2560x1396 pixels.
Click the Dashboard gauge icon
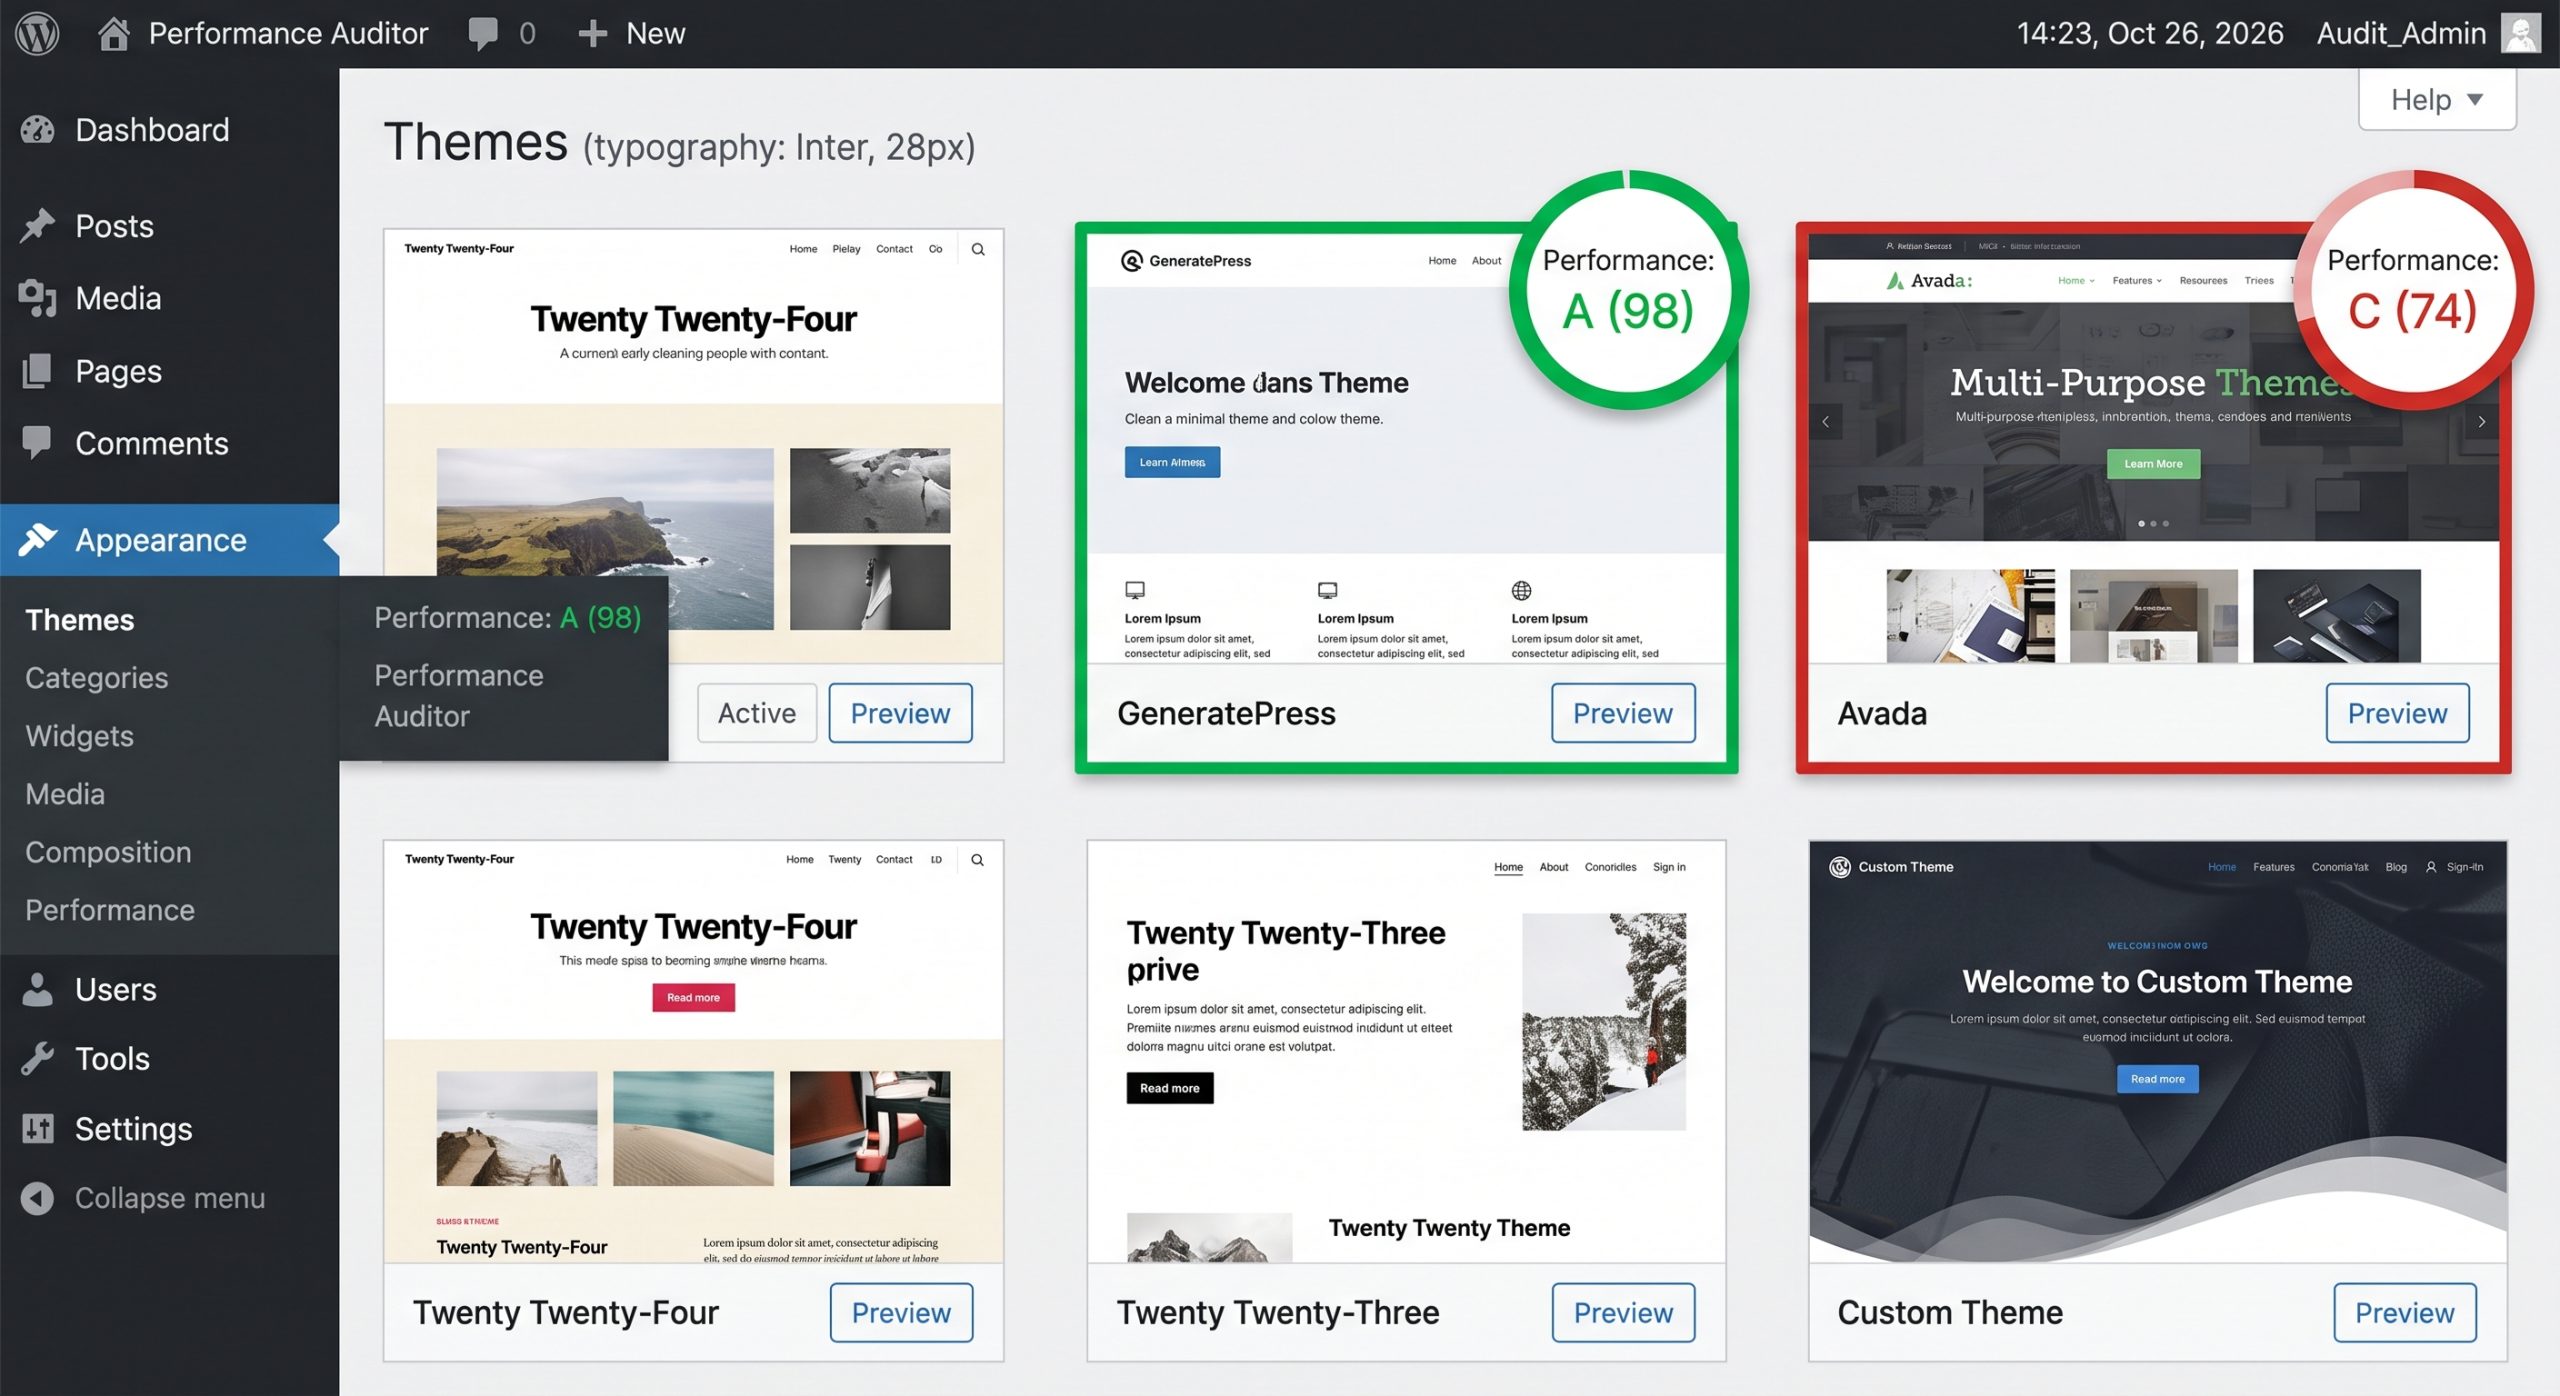(38, 130)
